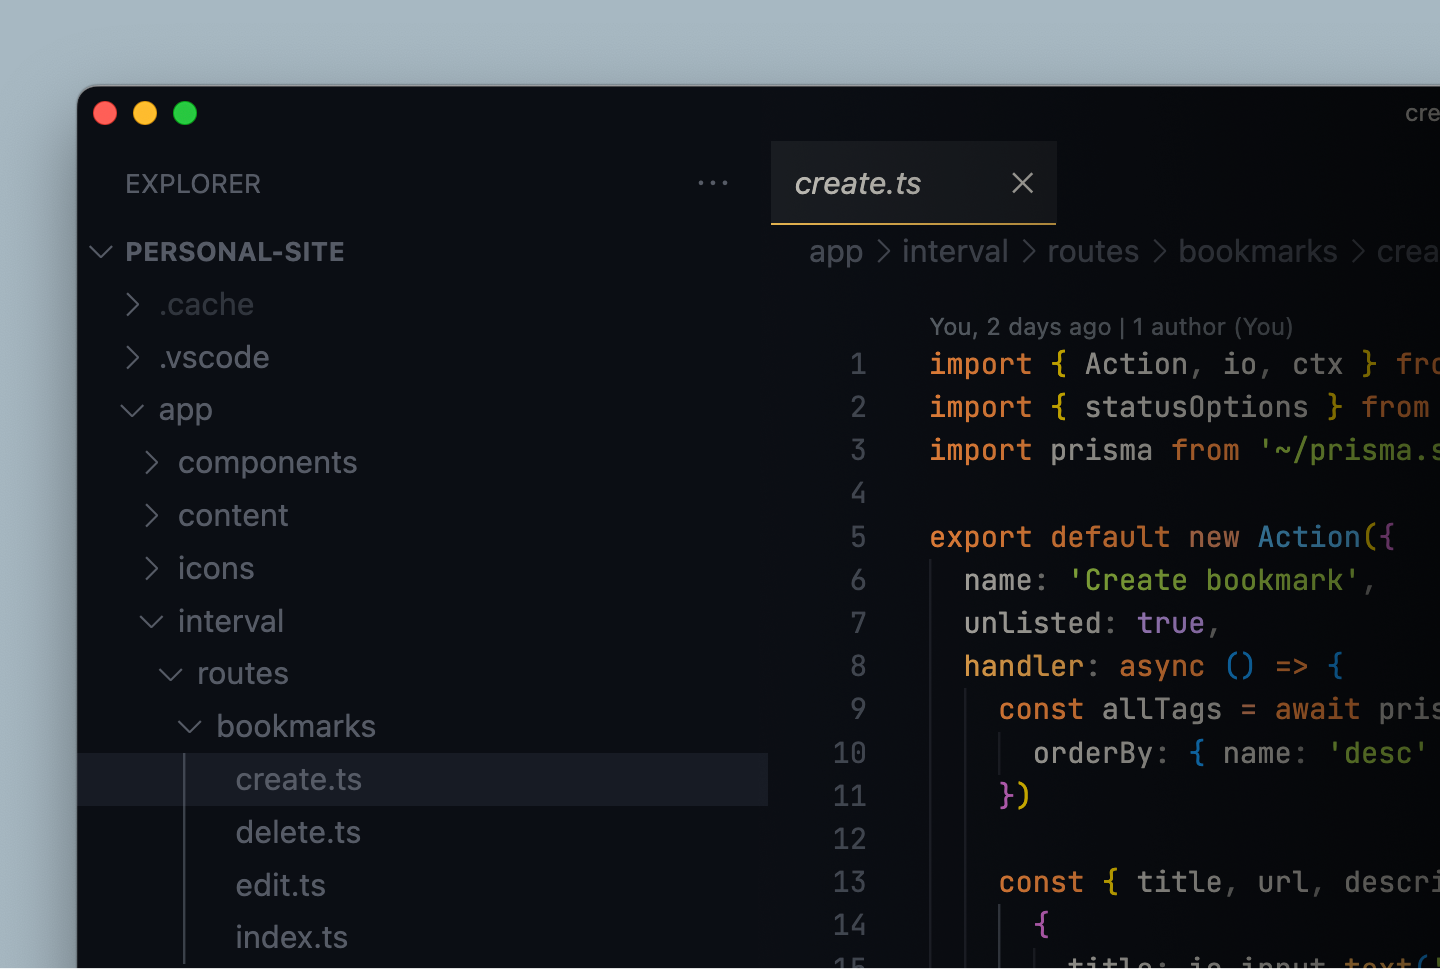
Task: Select create.ts in the file tree
Action: (x=298, y=778)
